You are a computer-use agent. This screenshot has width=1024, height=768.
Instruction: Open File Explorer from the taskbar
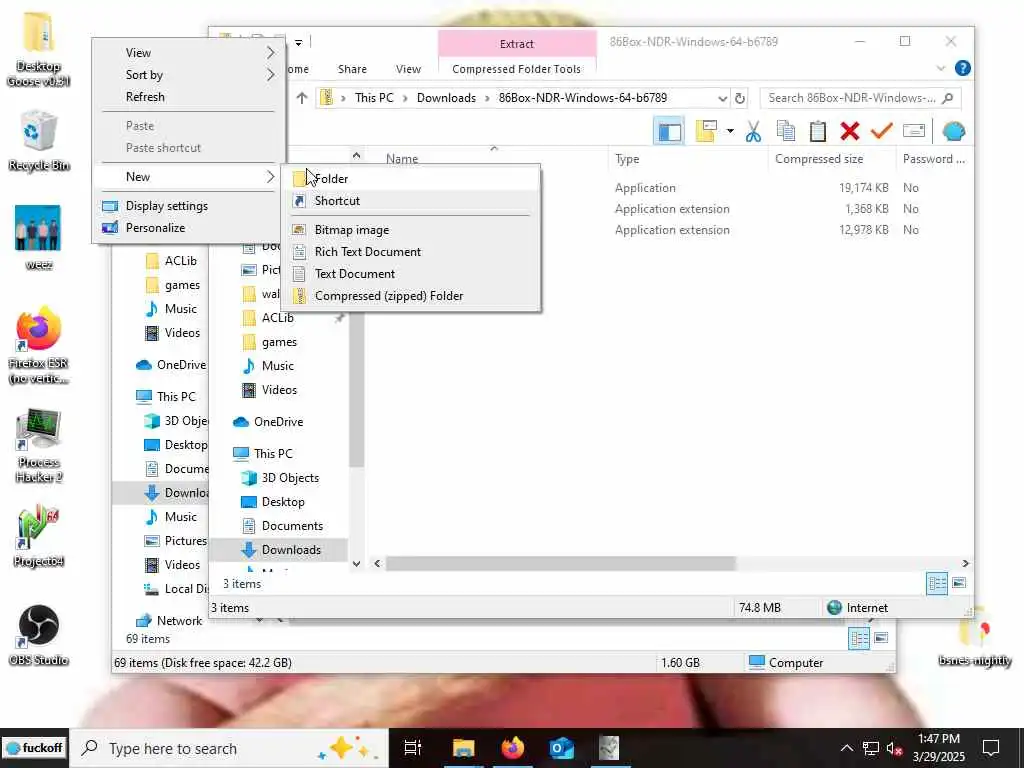(x=463, y=748)
